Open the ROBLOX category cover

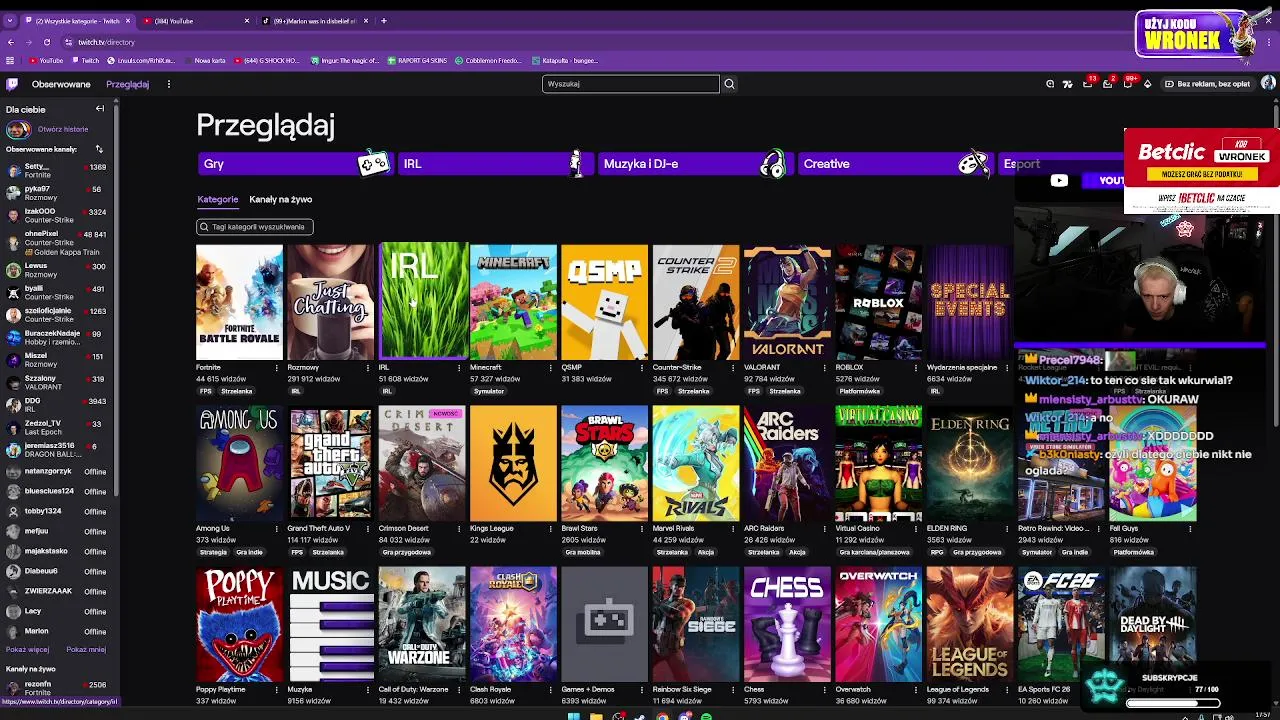pyautogui.click(x=878, y=301)
